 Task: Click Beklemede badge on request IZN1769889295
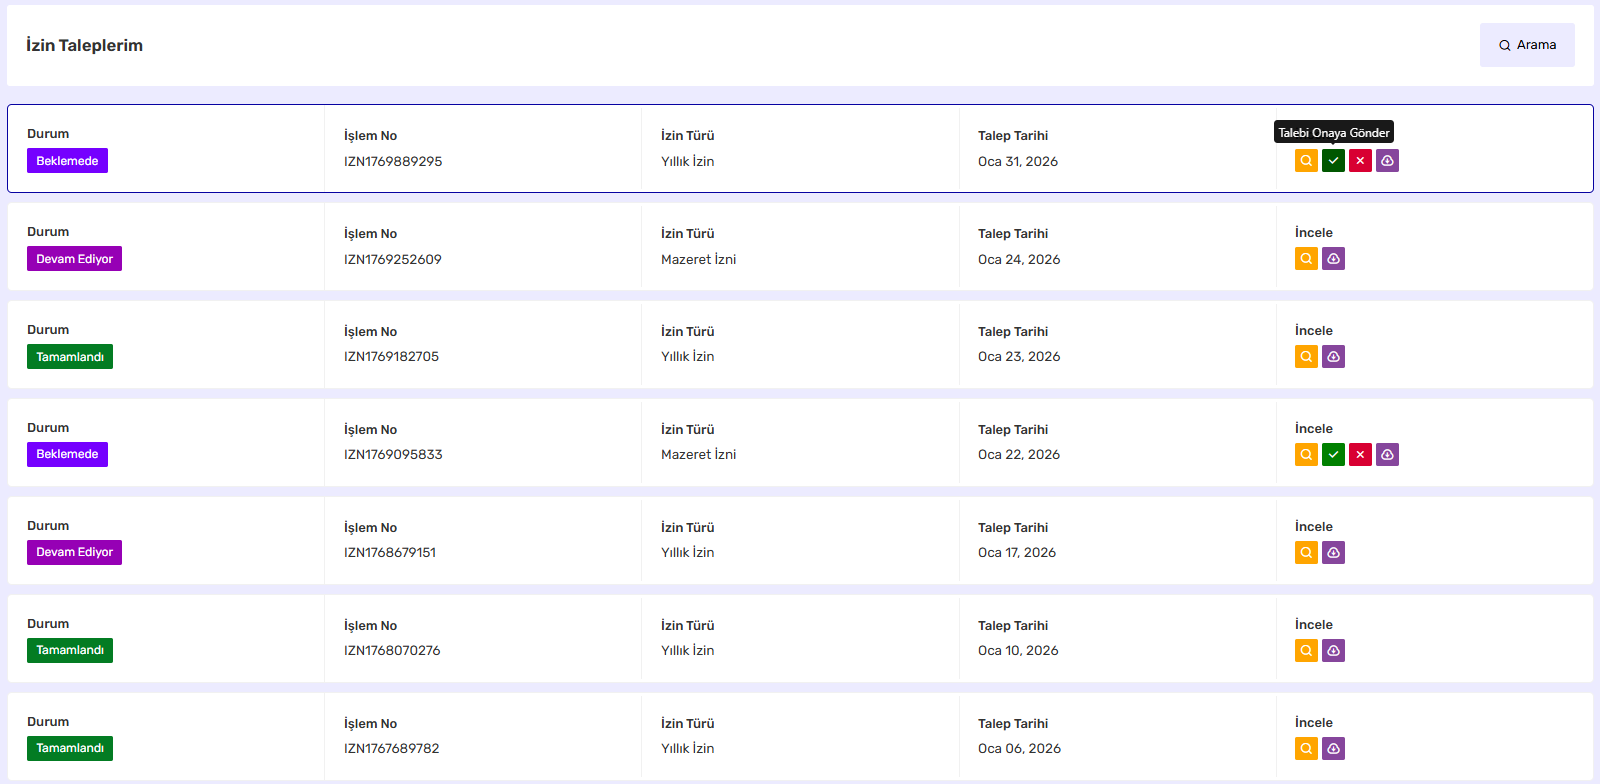click(x=67, y=161)
